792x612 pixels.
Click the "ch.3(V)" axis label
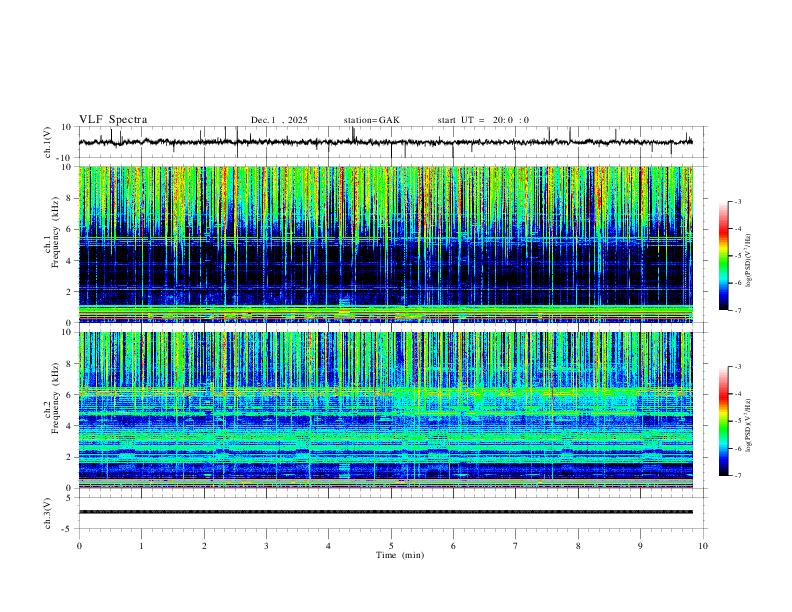click(48, 513)
